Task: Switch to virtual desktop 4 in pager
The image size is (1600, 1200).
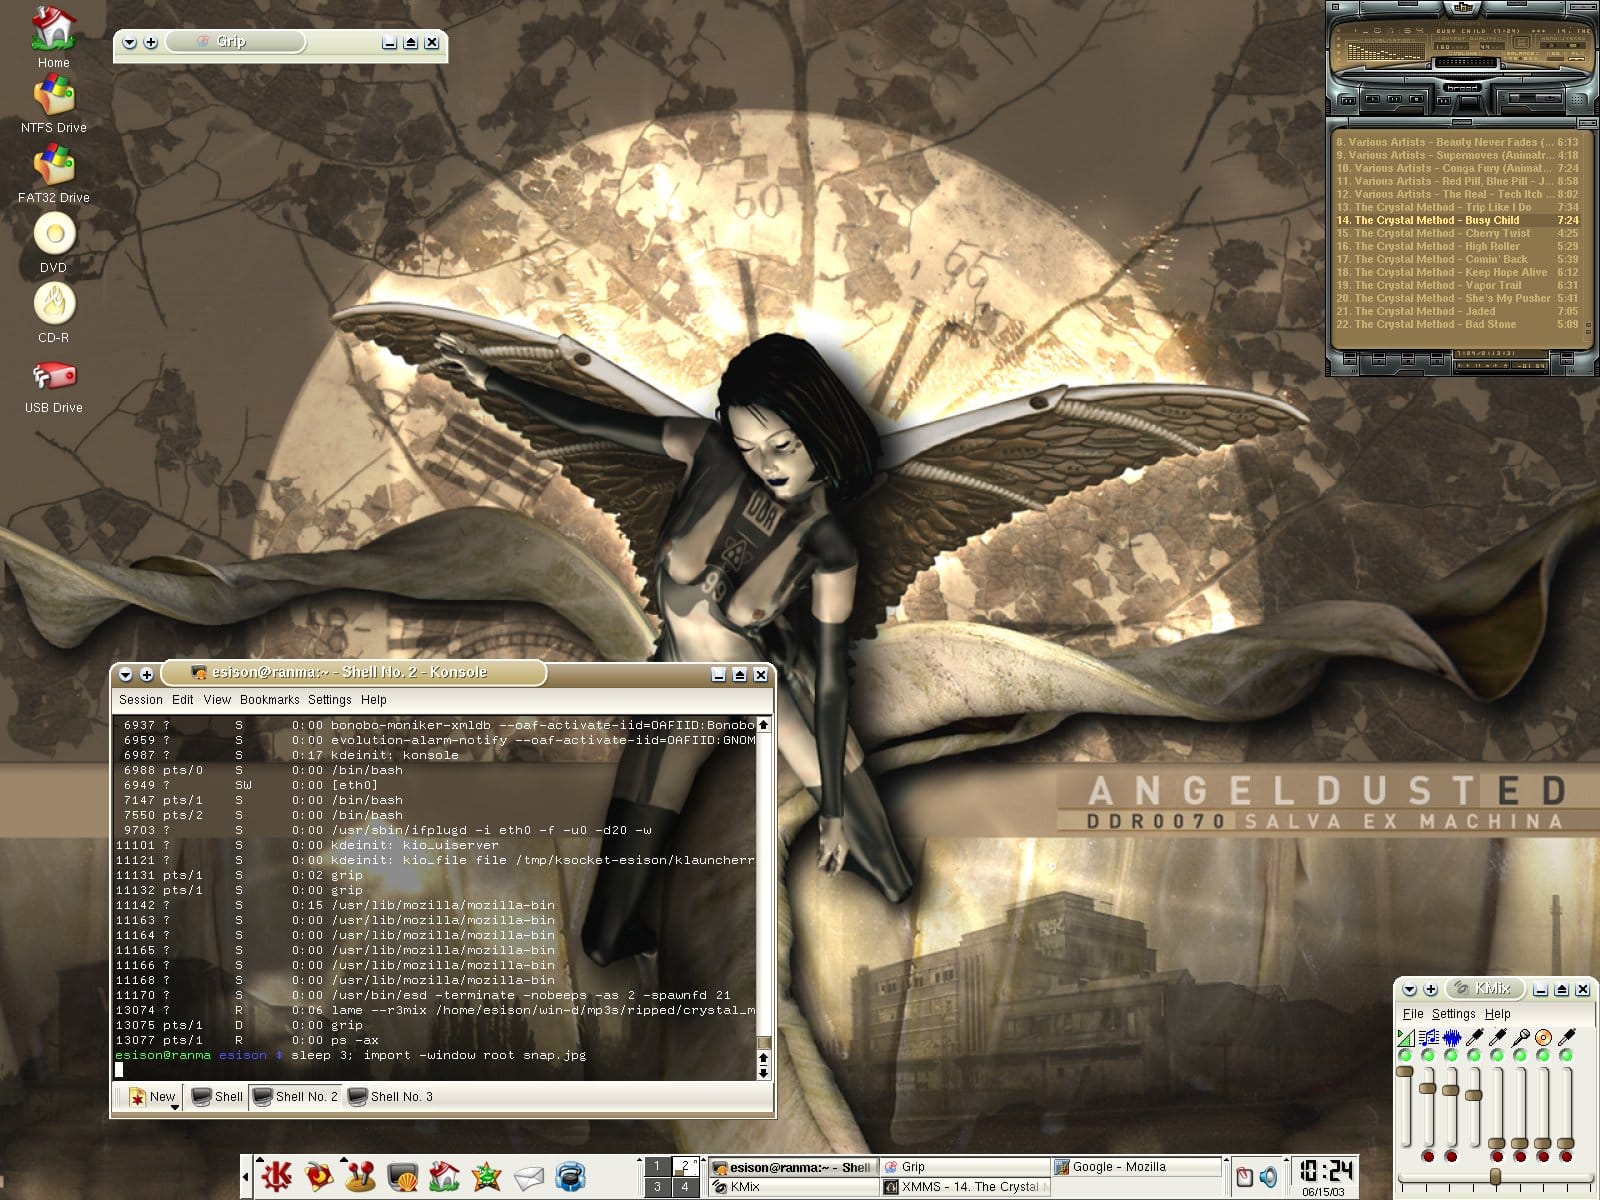Action: point(685,1187)
